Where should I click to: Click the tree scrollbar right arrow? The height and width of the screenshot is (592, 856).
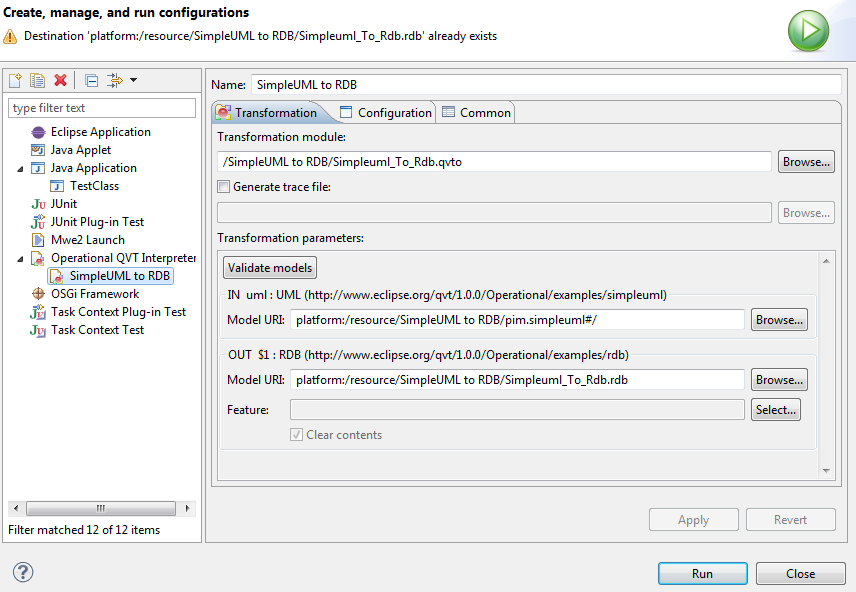point(187,508)
